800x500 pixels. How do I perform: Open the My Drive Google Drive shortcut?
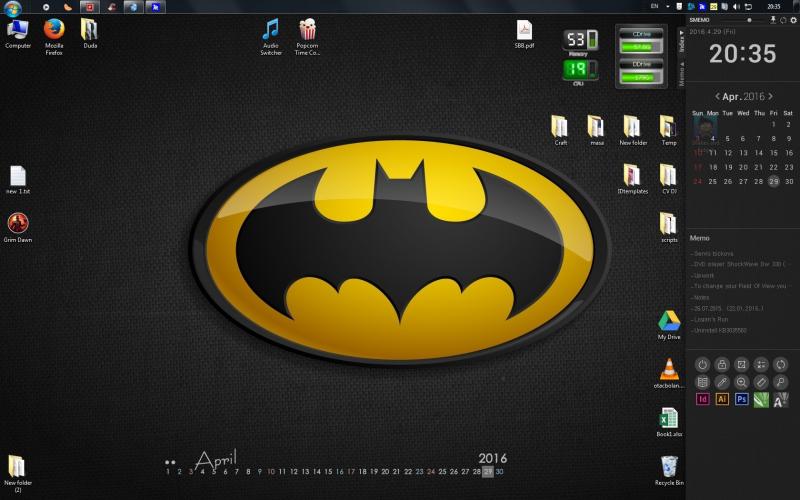(668, 325)
